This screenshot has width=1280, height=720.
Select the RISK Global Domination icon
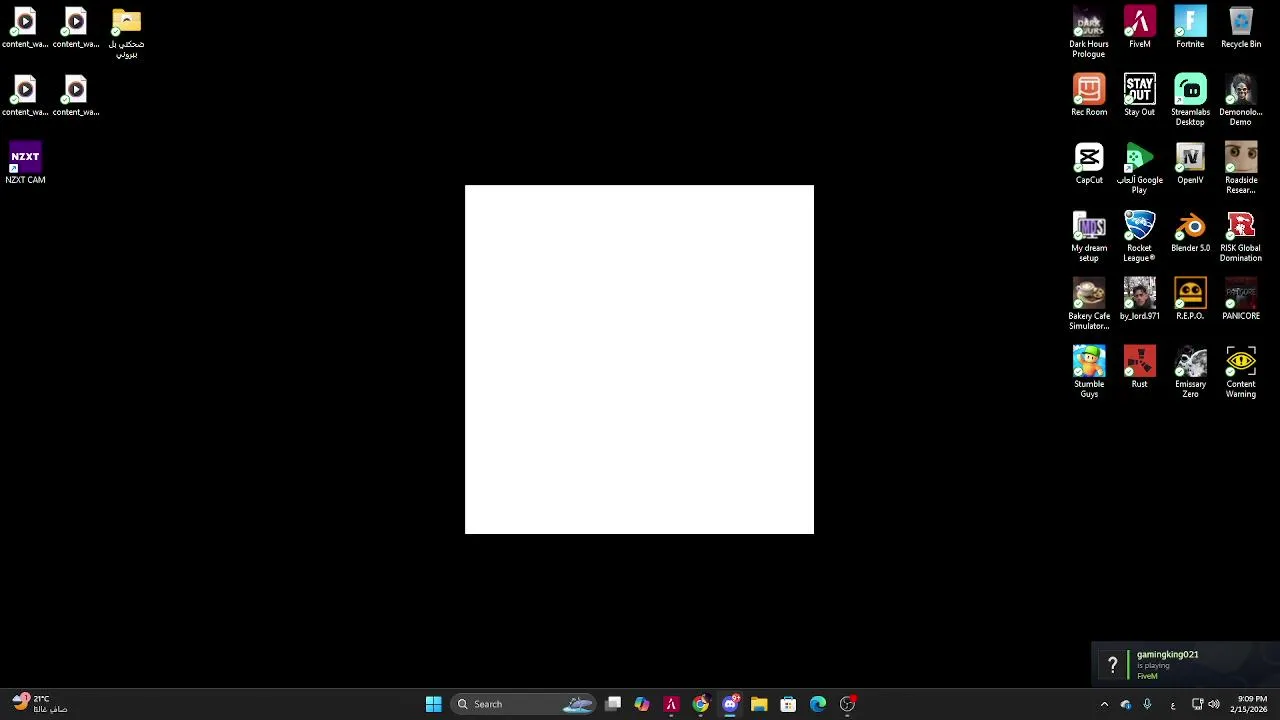tap(1241, 236)
